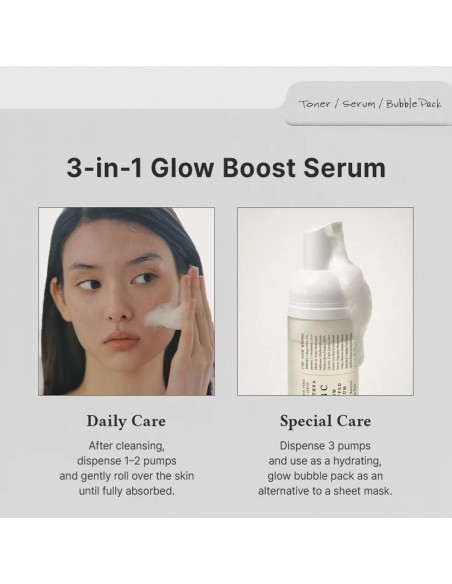This screenshot has width=452, height=584.
Task: Click the 'glow bubble pack as an' line
Action: (x=325, y=476)
